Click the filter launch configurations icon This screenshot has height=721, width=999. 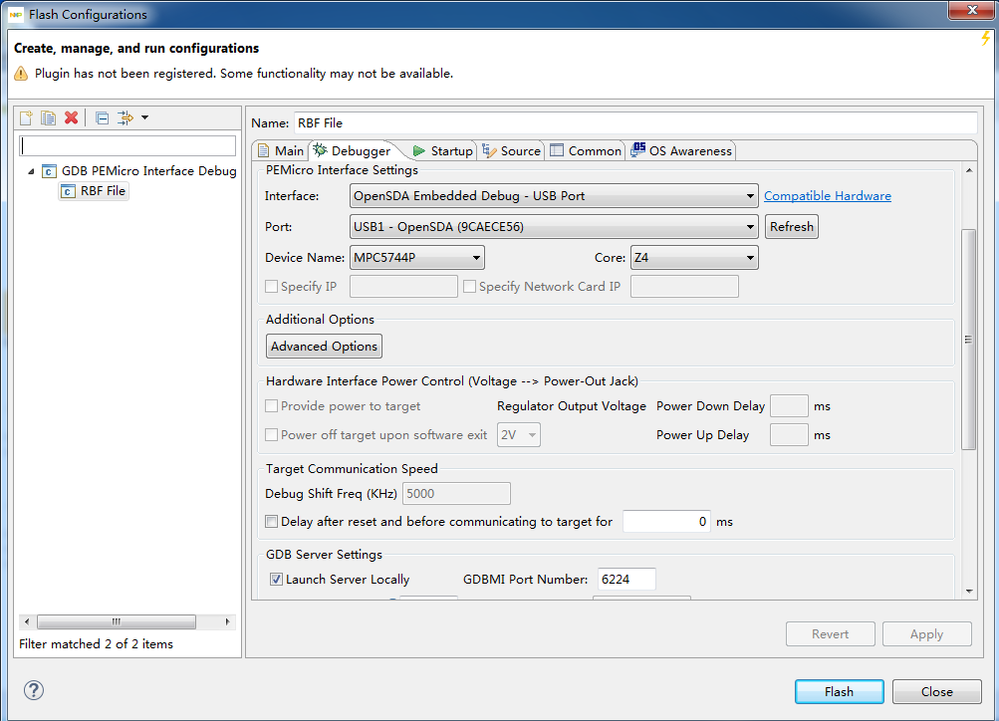(125, 118)
